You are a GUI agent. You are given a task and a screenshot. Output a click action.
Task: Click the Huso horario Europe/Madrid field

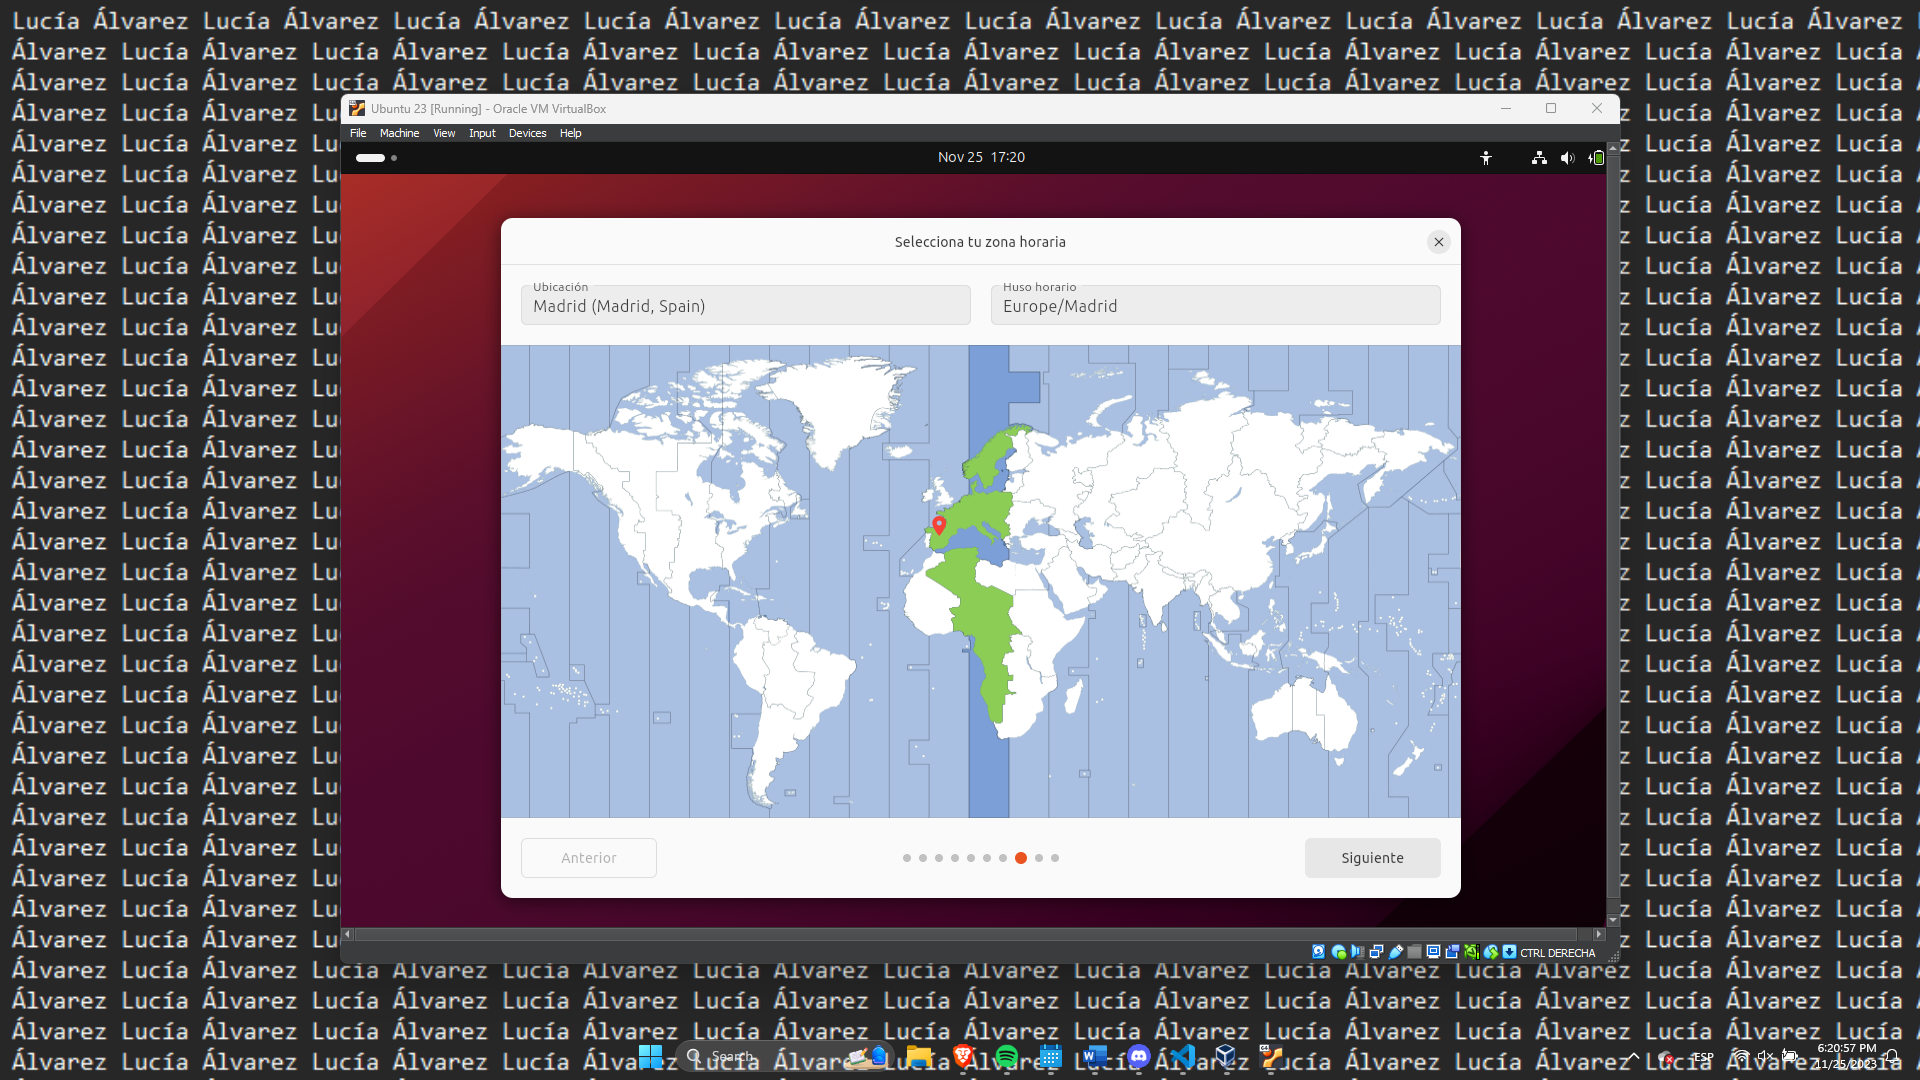(1215, 305)
